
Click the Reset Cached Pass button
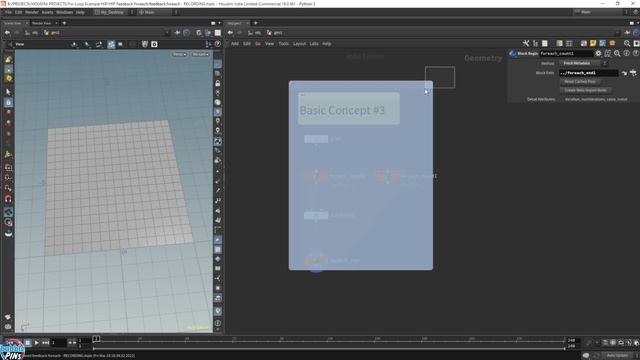tap(580, 82)
